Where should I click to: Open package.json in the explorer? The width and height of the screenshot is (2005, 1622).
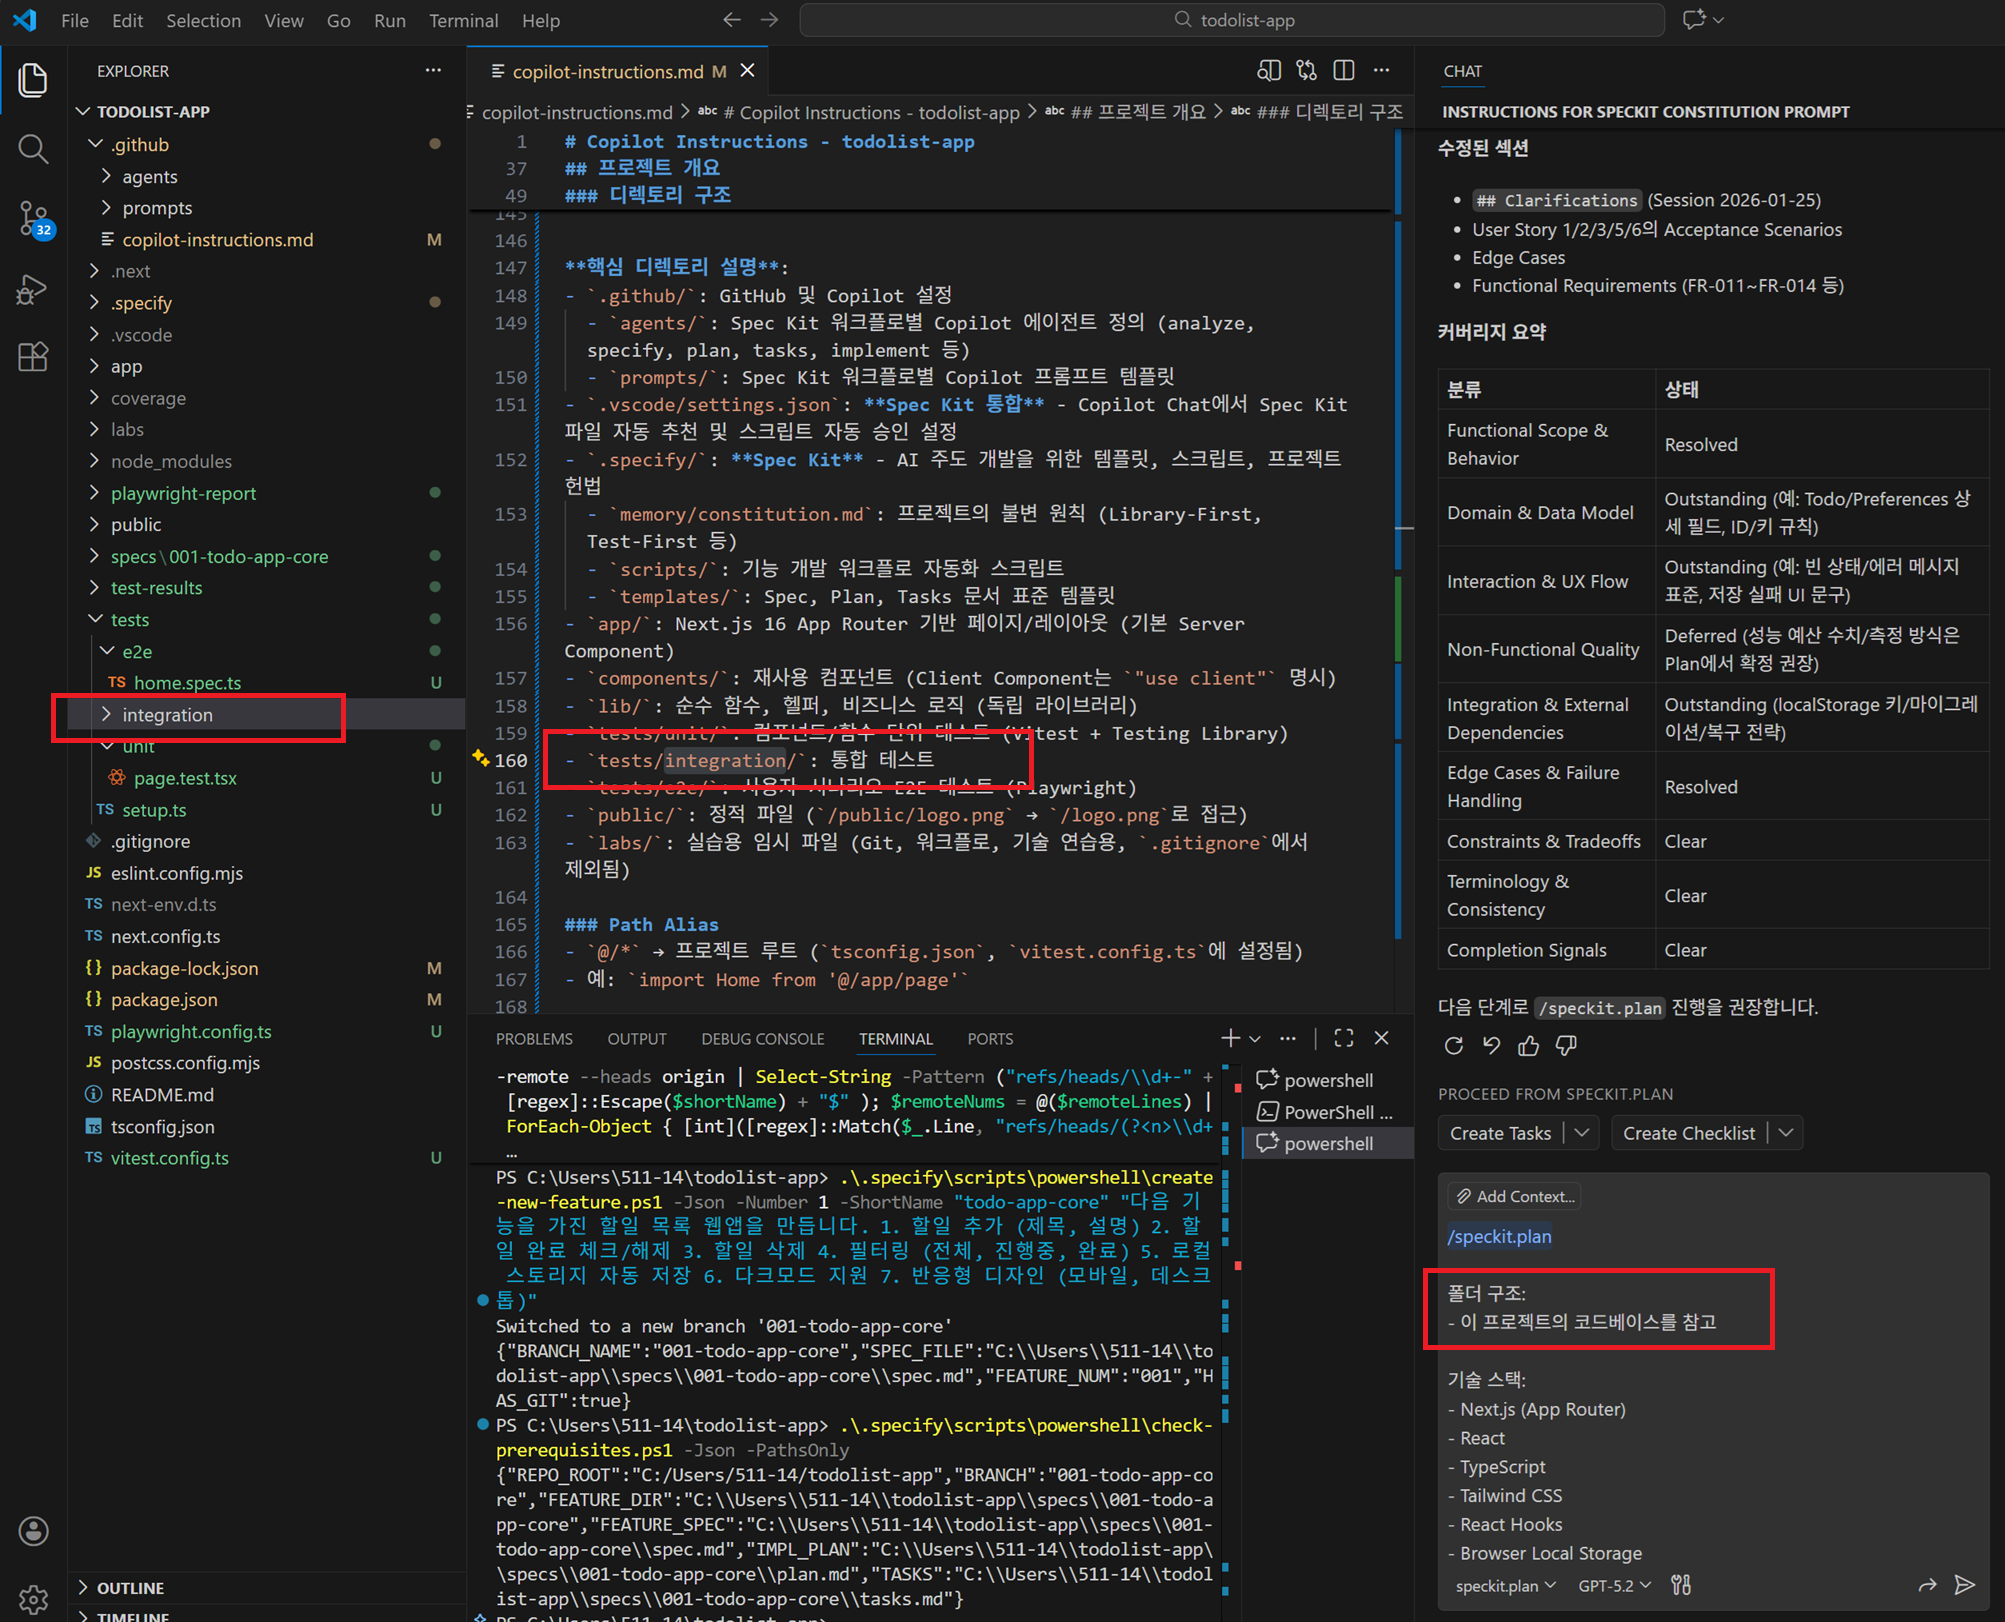coord(164,1000)
